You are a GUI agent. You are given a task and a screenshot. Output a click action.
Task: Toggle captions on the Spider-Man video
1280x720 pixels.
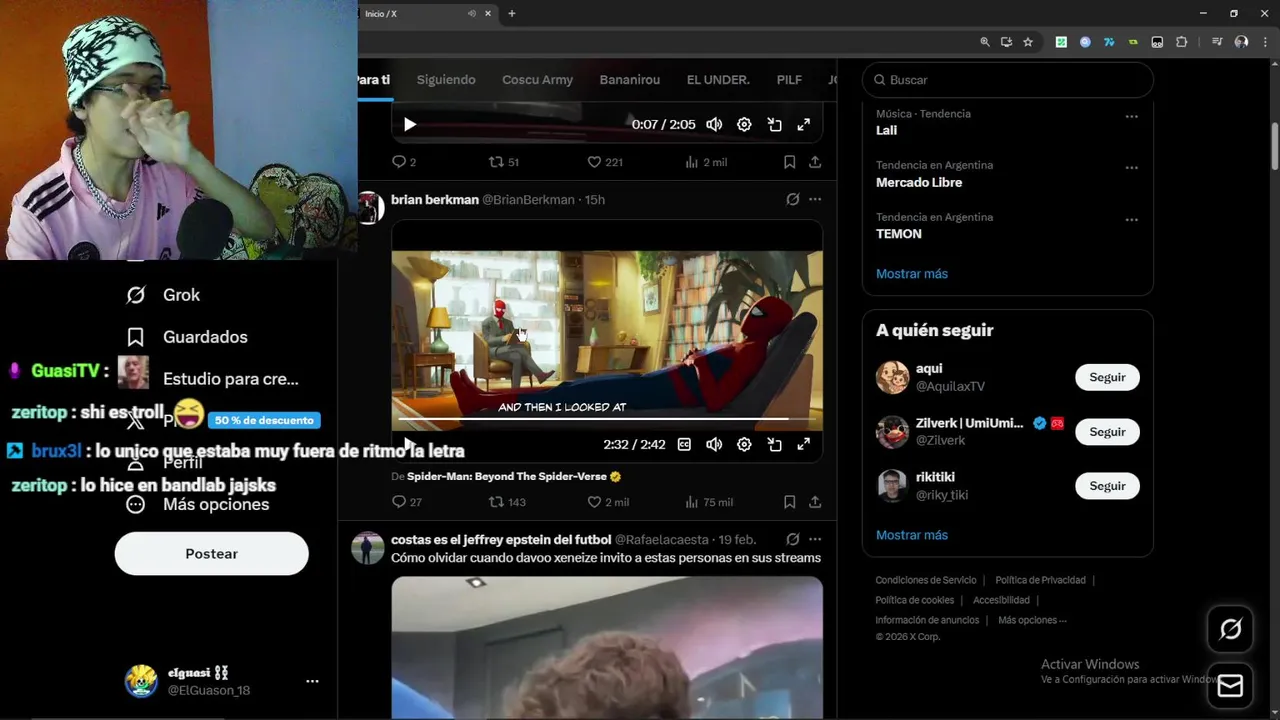[x=684, y=445]
